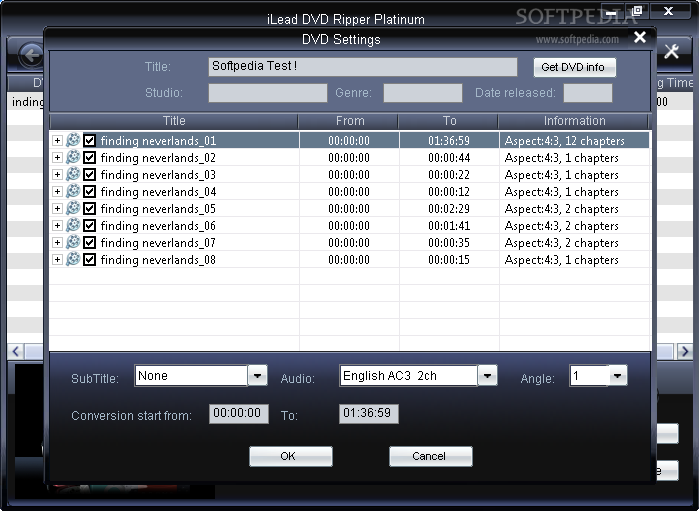Open the wrench settings icon in main window
Image resolution: width=700 pixels, height=512 pixels.
point(671,52)
